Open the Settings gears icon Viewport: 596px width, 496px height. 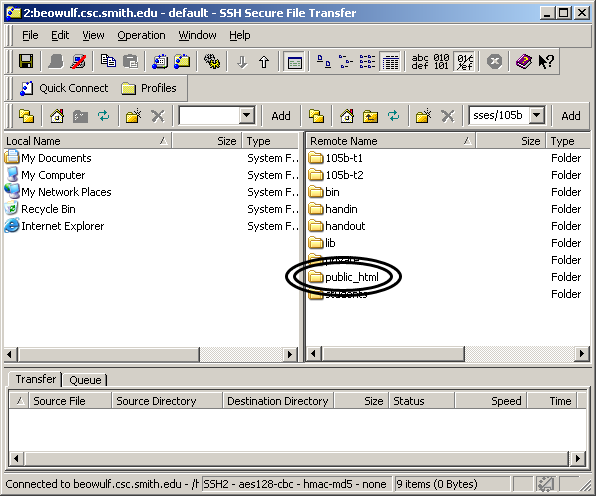[212, 61]
